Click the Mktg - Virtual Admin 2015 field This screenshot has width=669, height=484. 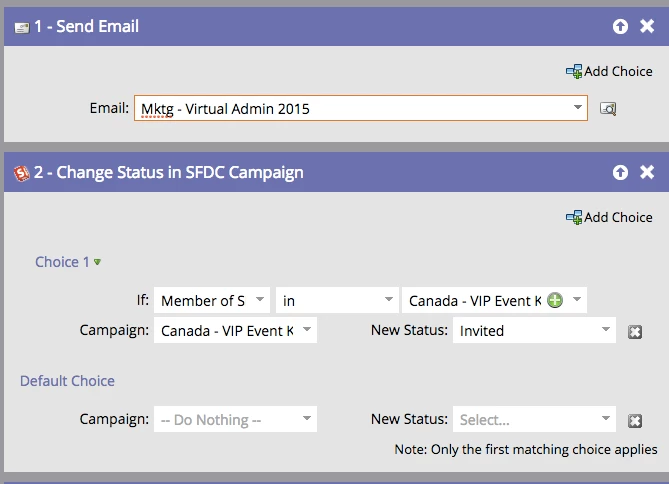click(361, 108)
